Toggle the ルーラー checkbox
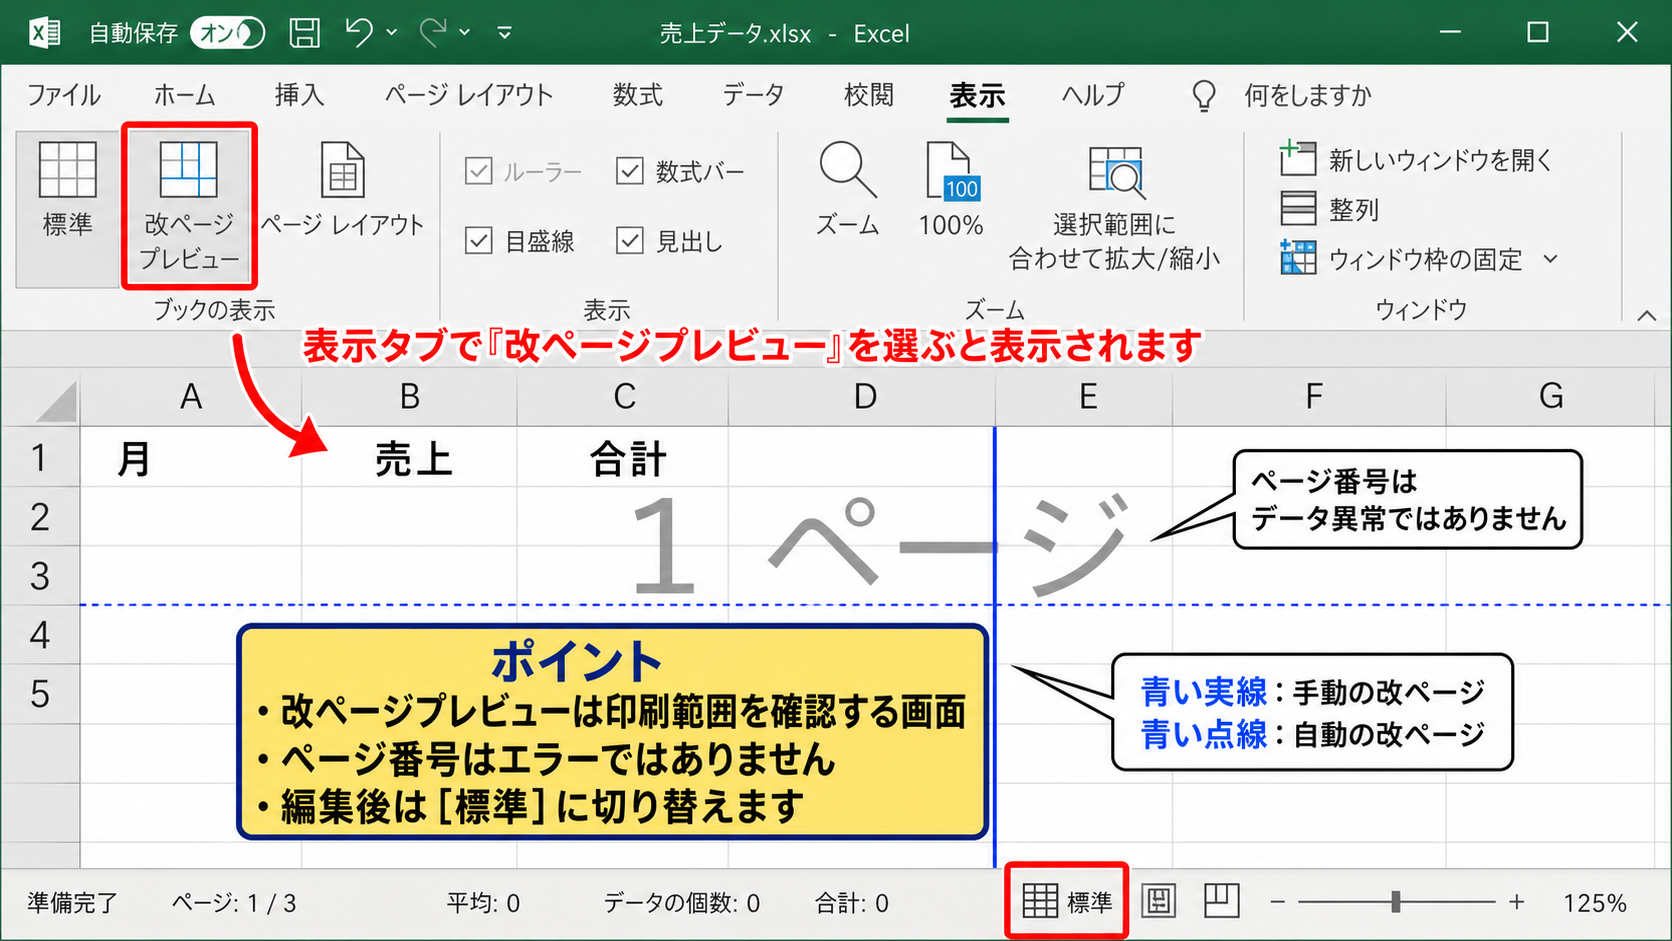Viewport: 1672px width, 941px height. click(x=479, y=171)
